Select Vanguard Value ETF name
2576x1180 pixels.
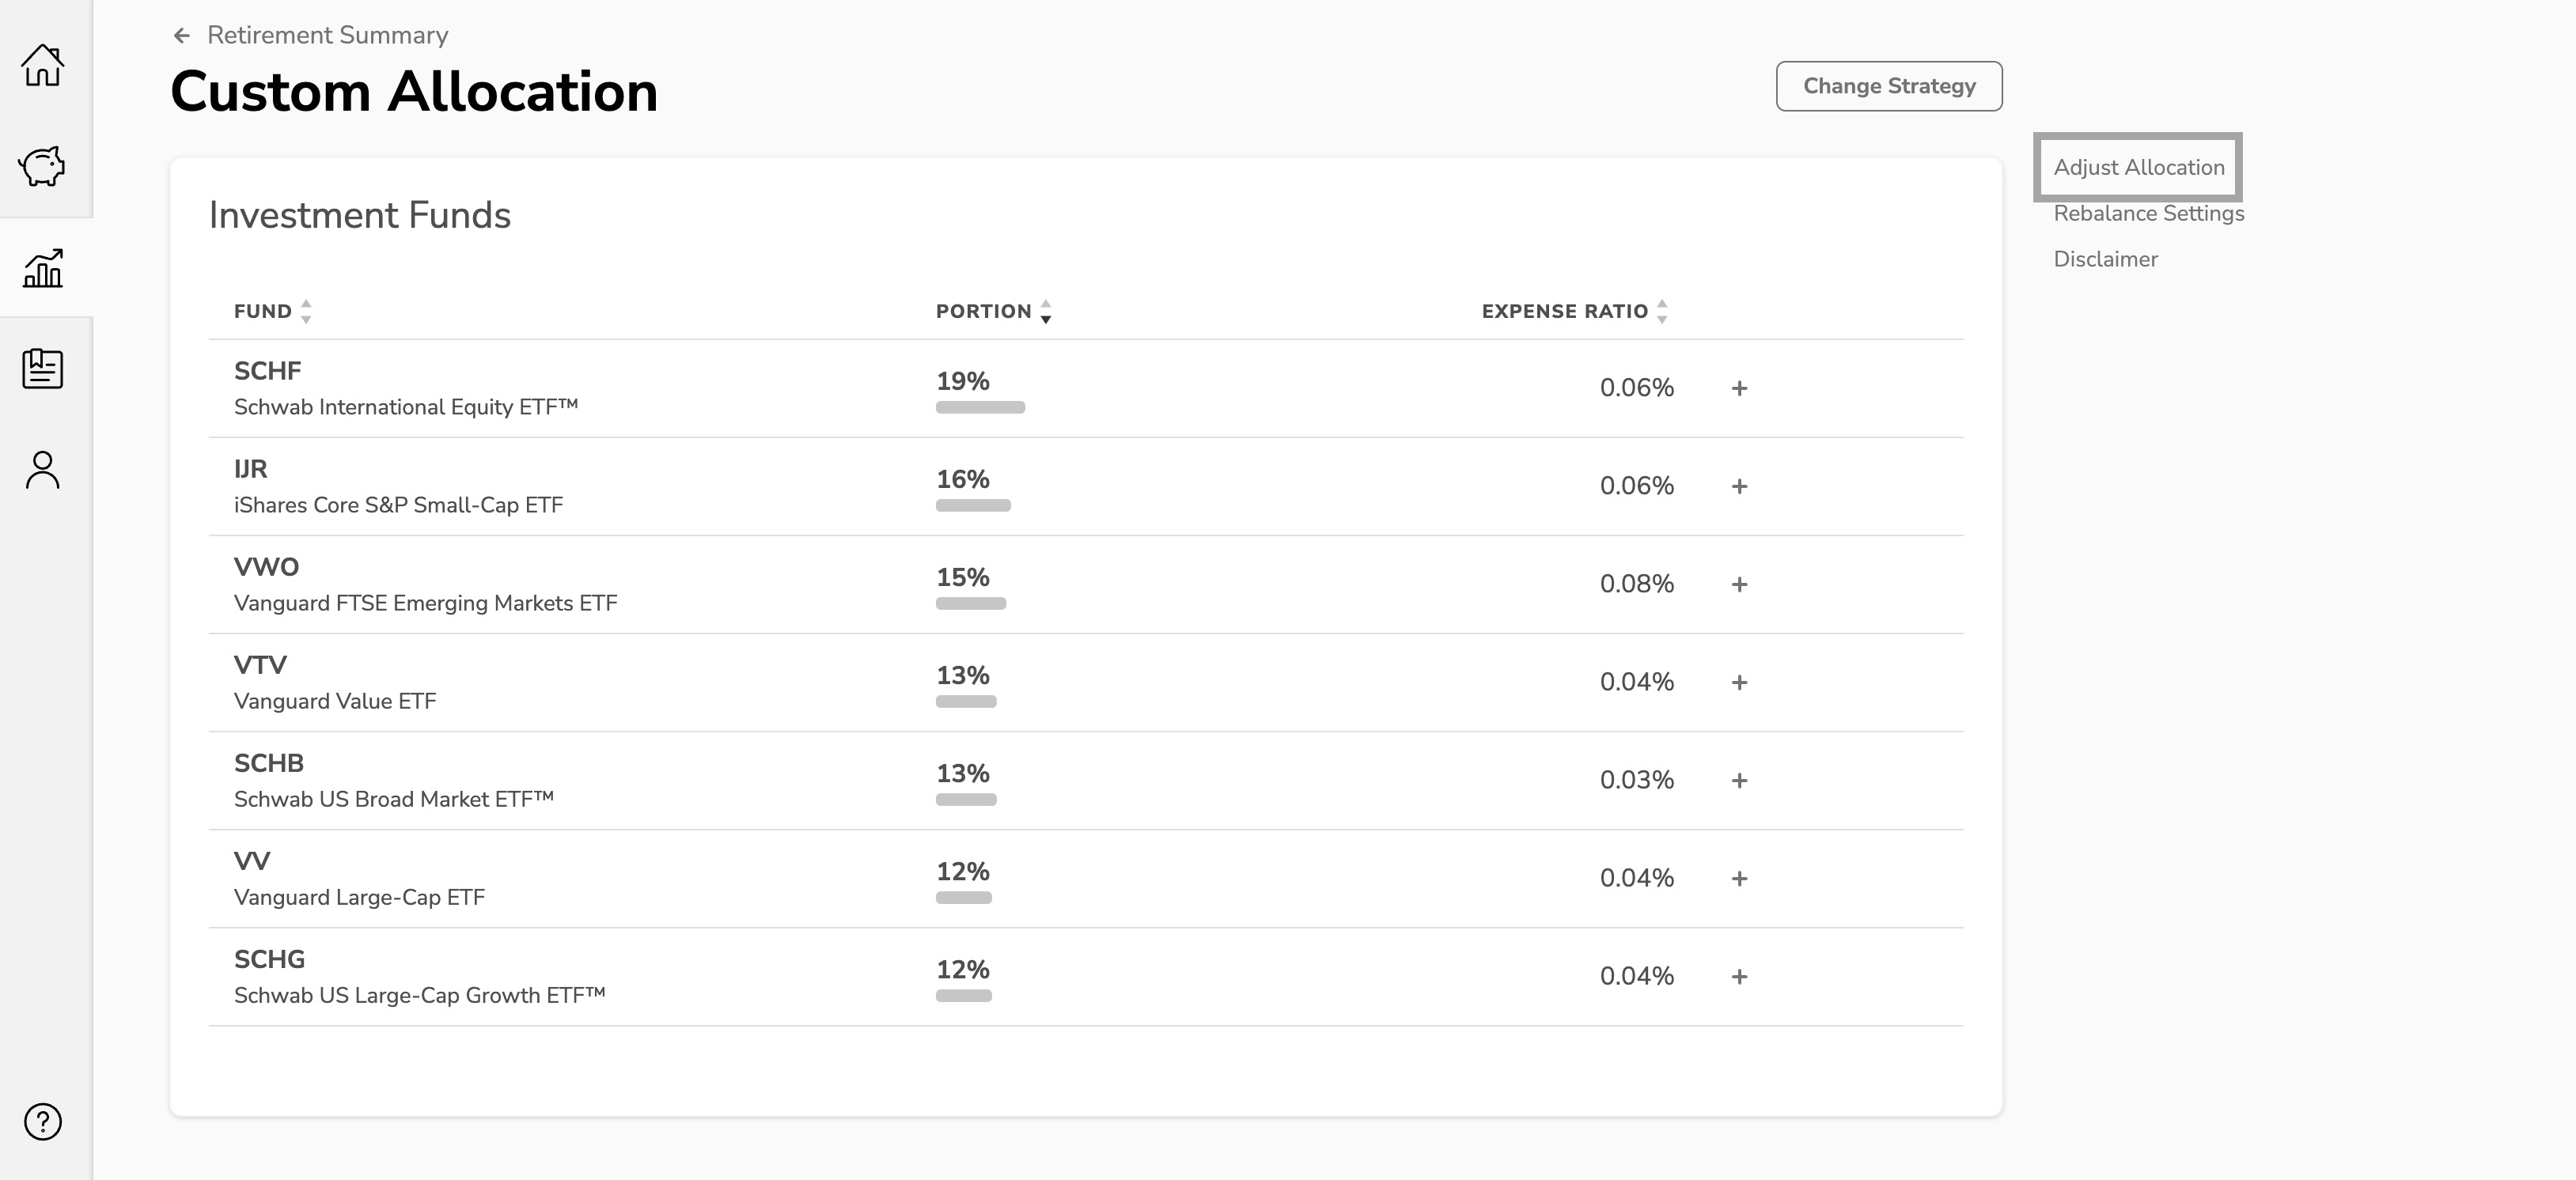click(335, 701)
